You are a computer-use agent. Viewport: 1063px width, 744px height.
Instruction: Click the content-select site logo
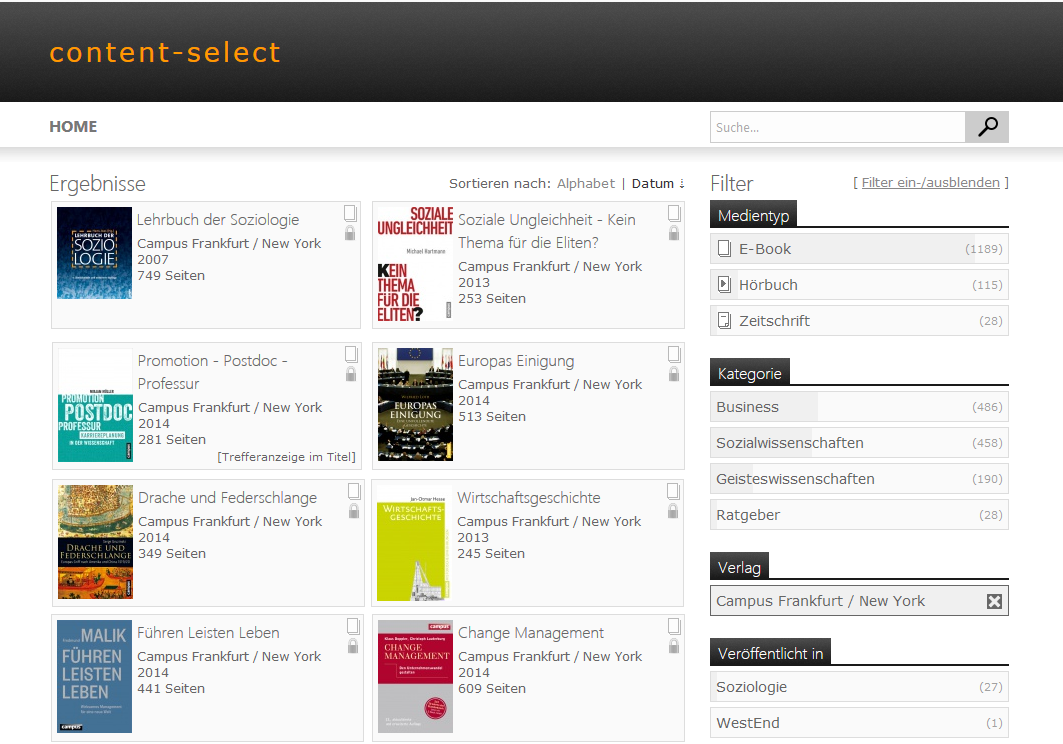coord(165,52)
